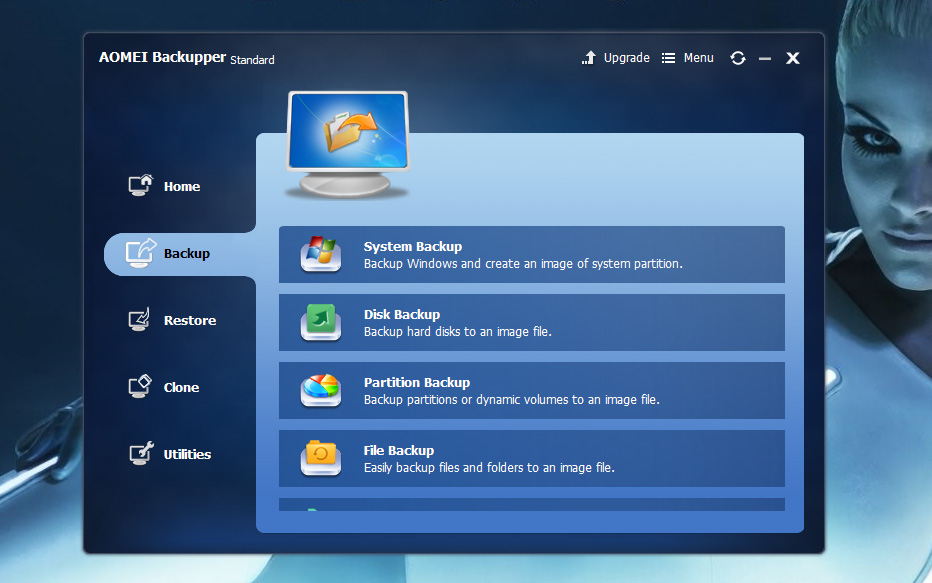Click the Upgrade link text

[626, 58]
